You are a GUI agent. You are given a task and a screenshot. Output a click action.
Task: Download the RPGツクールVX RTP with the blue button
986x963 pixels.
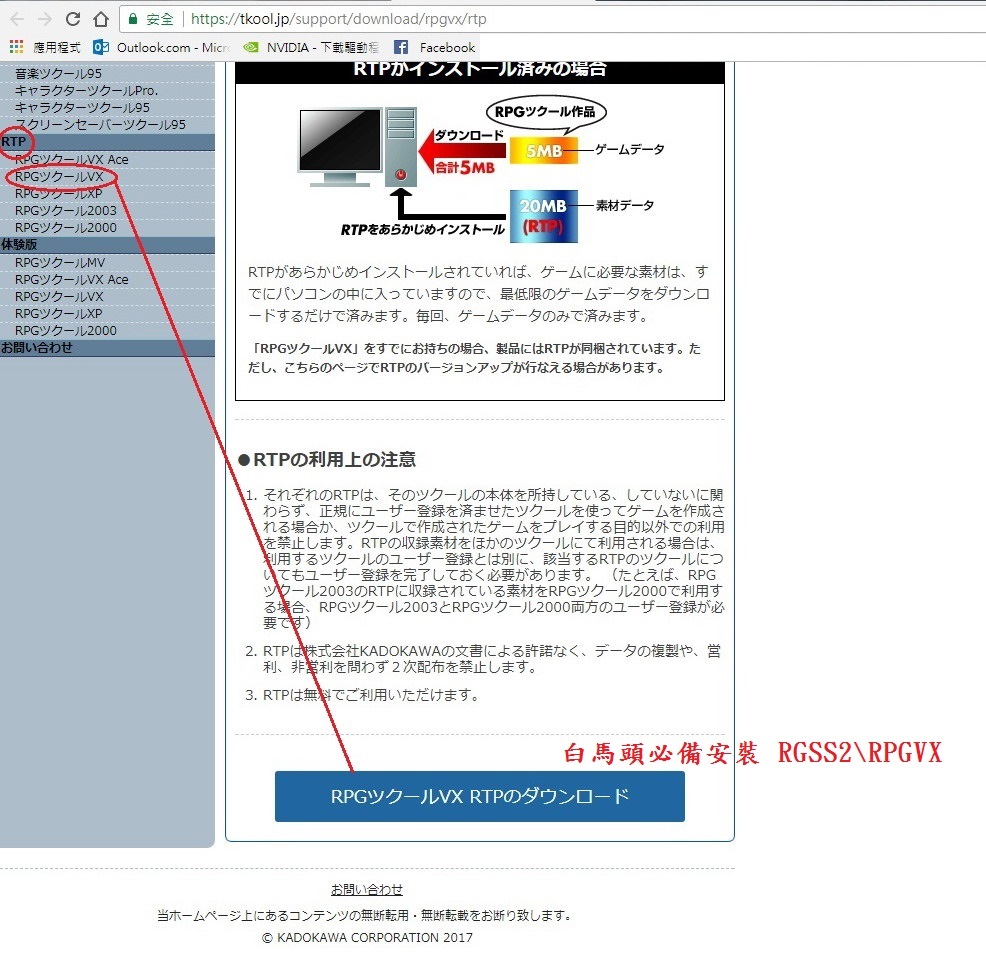[480, 796]
